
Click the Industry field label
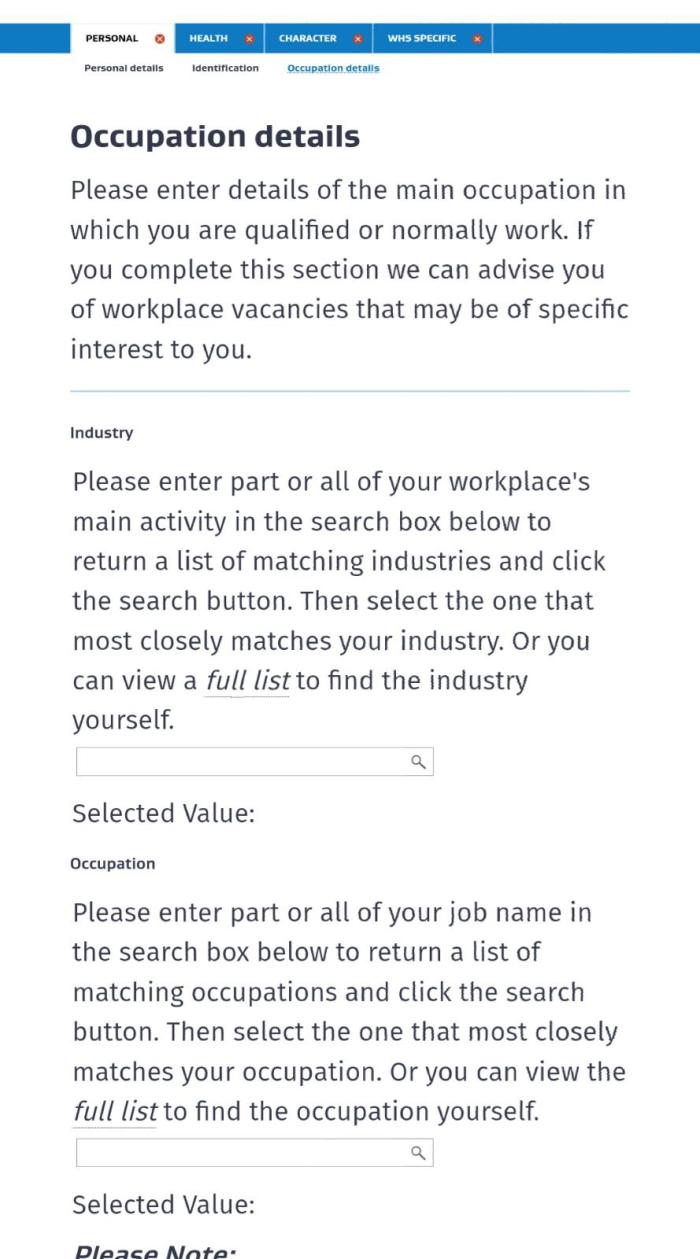(x=101, y=433)
